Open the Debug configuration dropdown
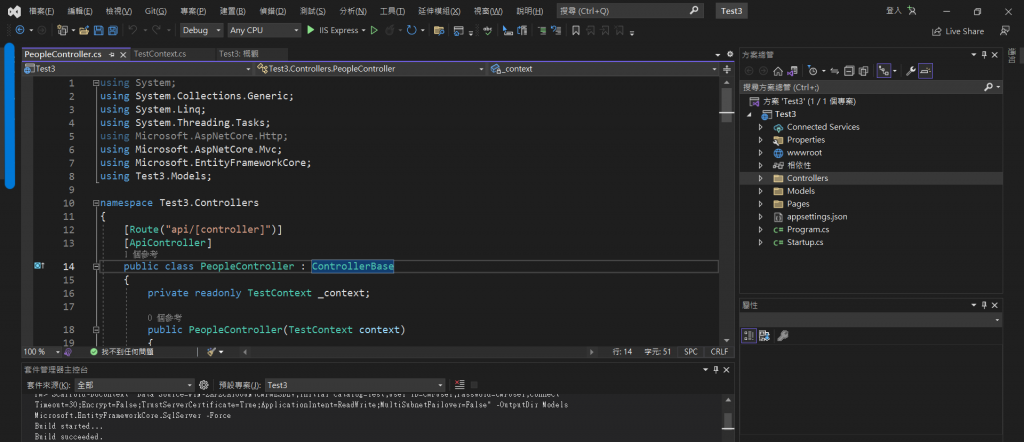Viewport: 1024px width, 442px height. pos(201,31)
